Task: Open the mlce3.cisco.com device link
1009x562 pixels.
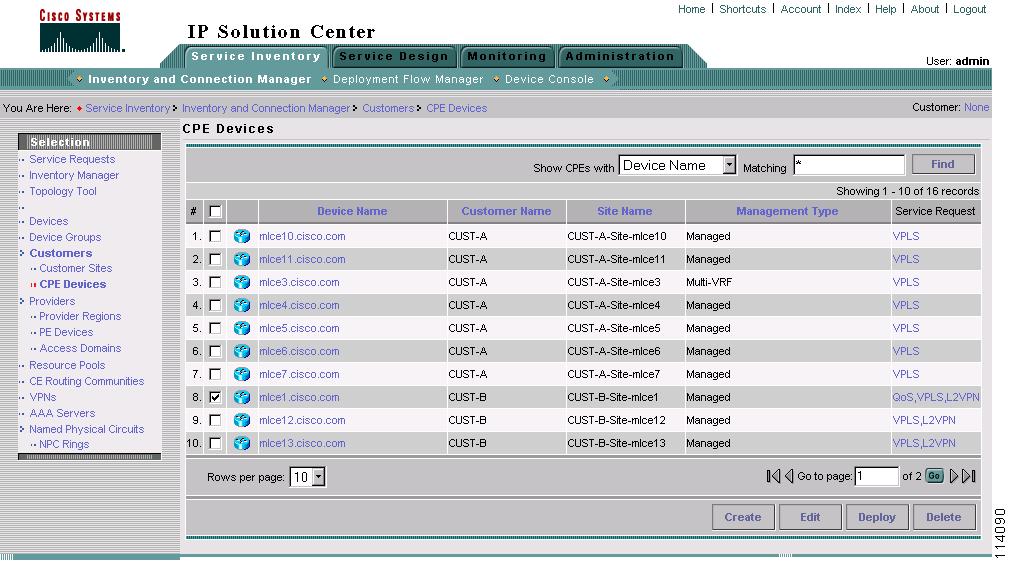Action: [x=299, y=283]
